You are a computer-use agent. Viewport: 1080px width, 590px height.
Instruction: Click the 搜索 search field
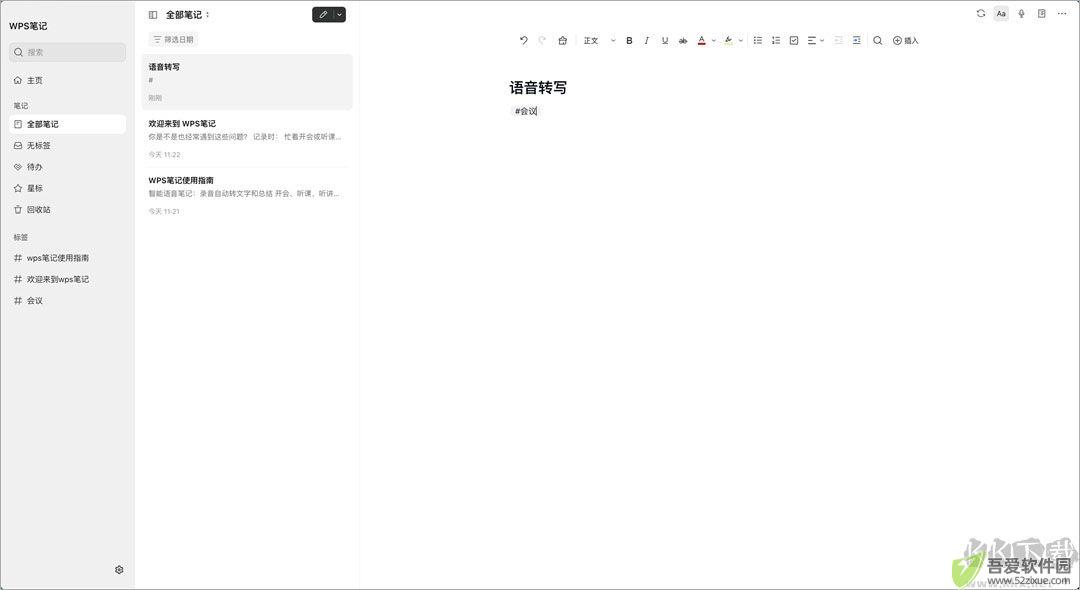[x=68, y=52]
